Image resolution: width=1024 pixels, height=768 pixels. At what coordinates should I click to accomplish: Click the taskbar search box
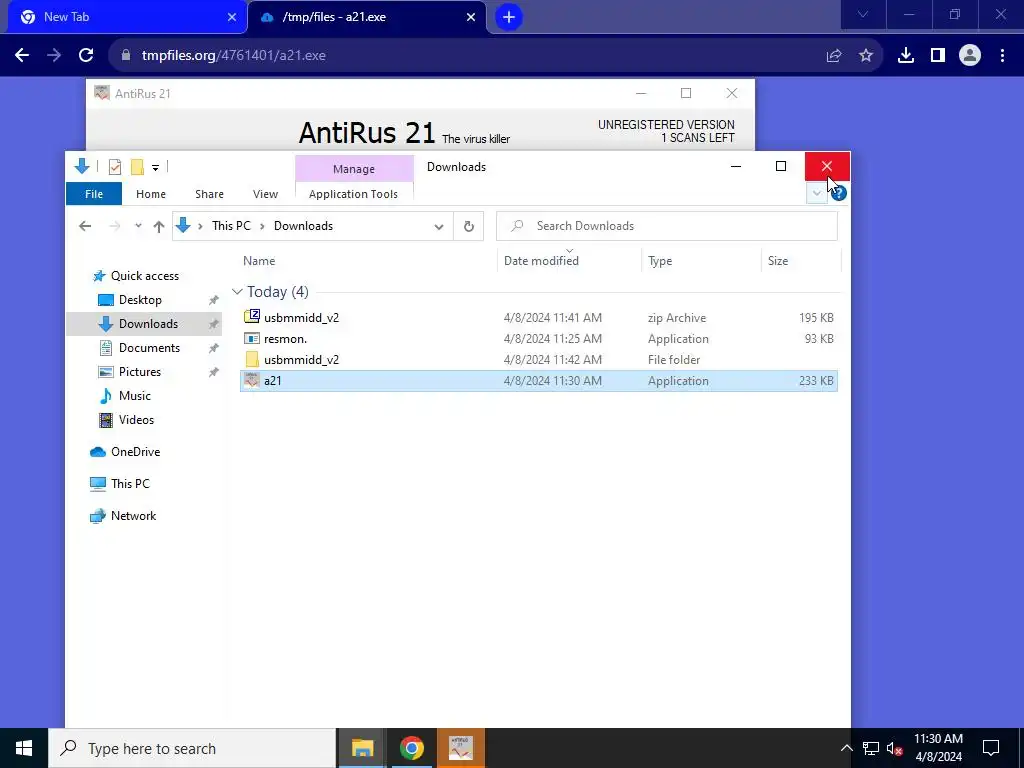pyautogui.click(x=192, y=748)
